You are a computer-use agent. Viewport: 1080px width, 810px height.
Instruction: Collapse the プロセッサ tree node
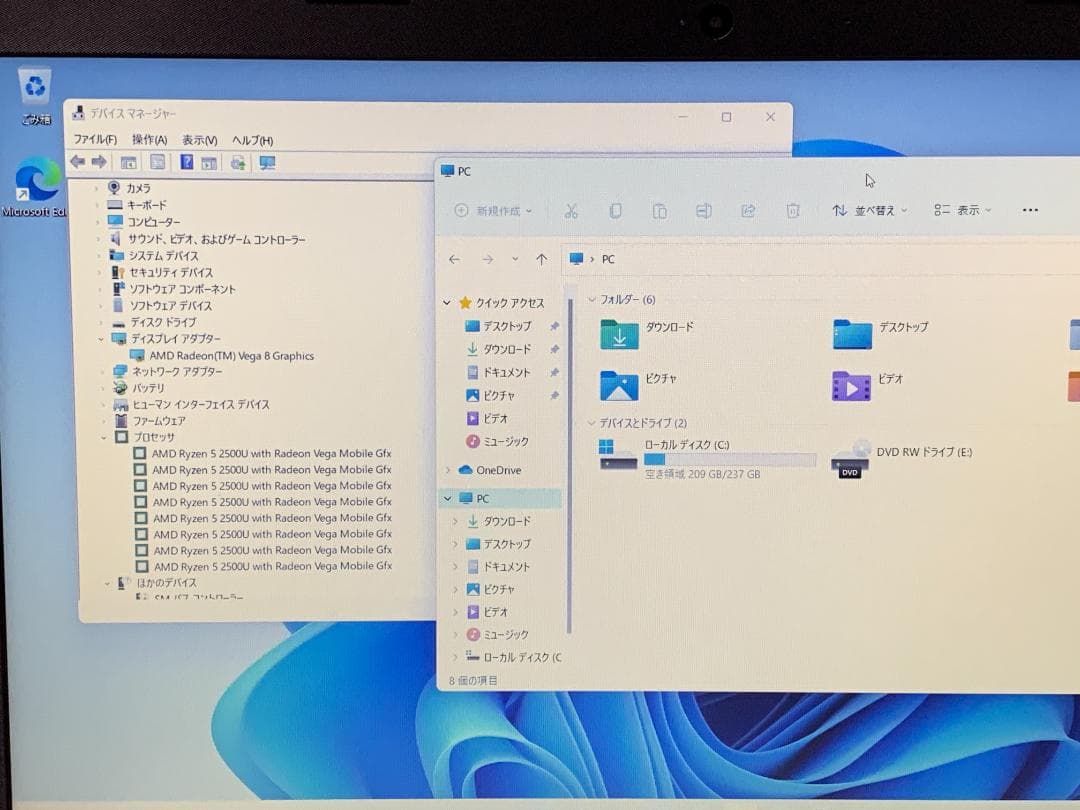click(x=105, y=437)
